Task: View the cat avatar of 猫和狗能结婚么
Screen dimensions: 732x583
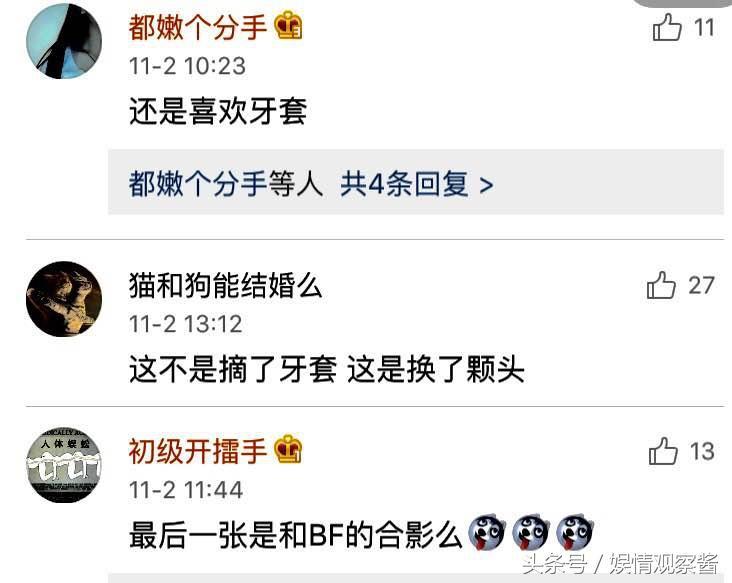Action: tap(64, 299)
